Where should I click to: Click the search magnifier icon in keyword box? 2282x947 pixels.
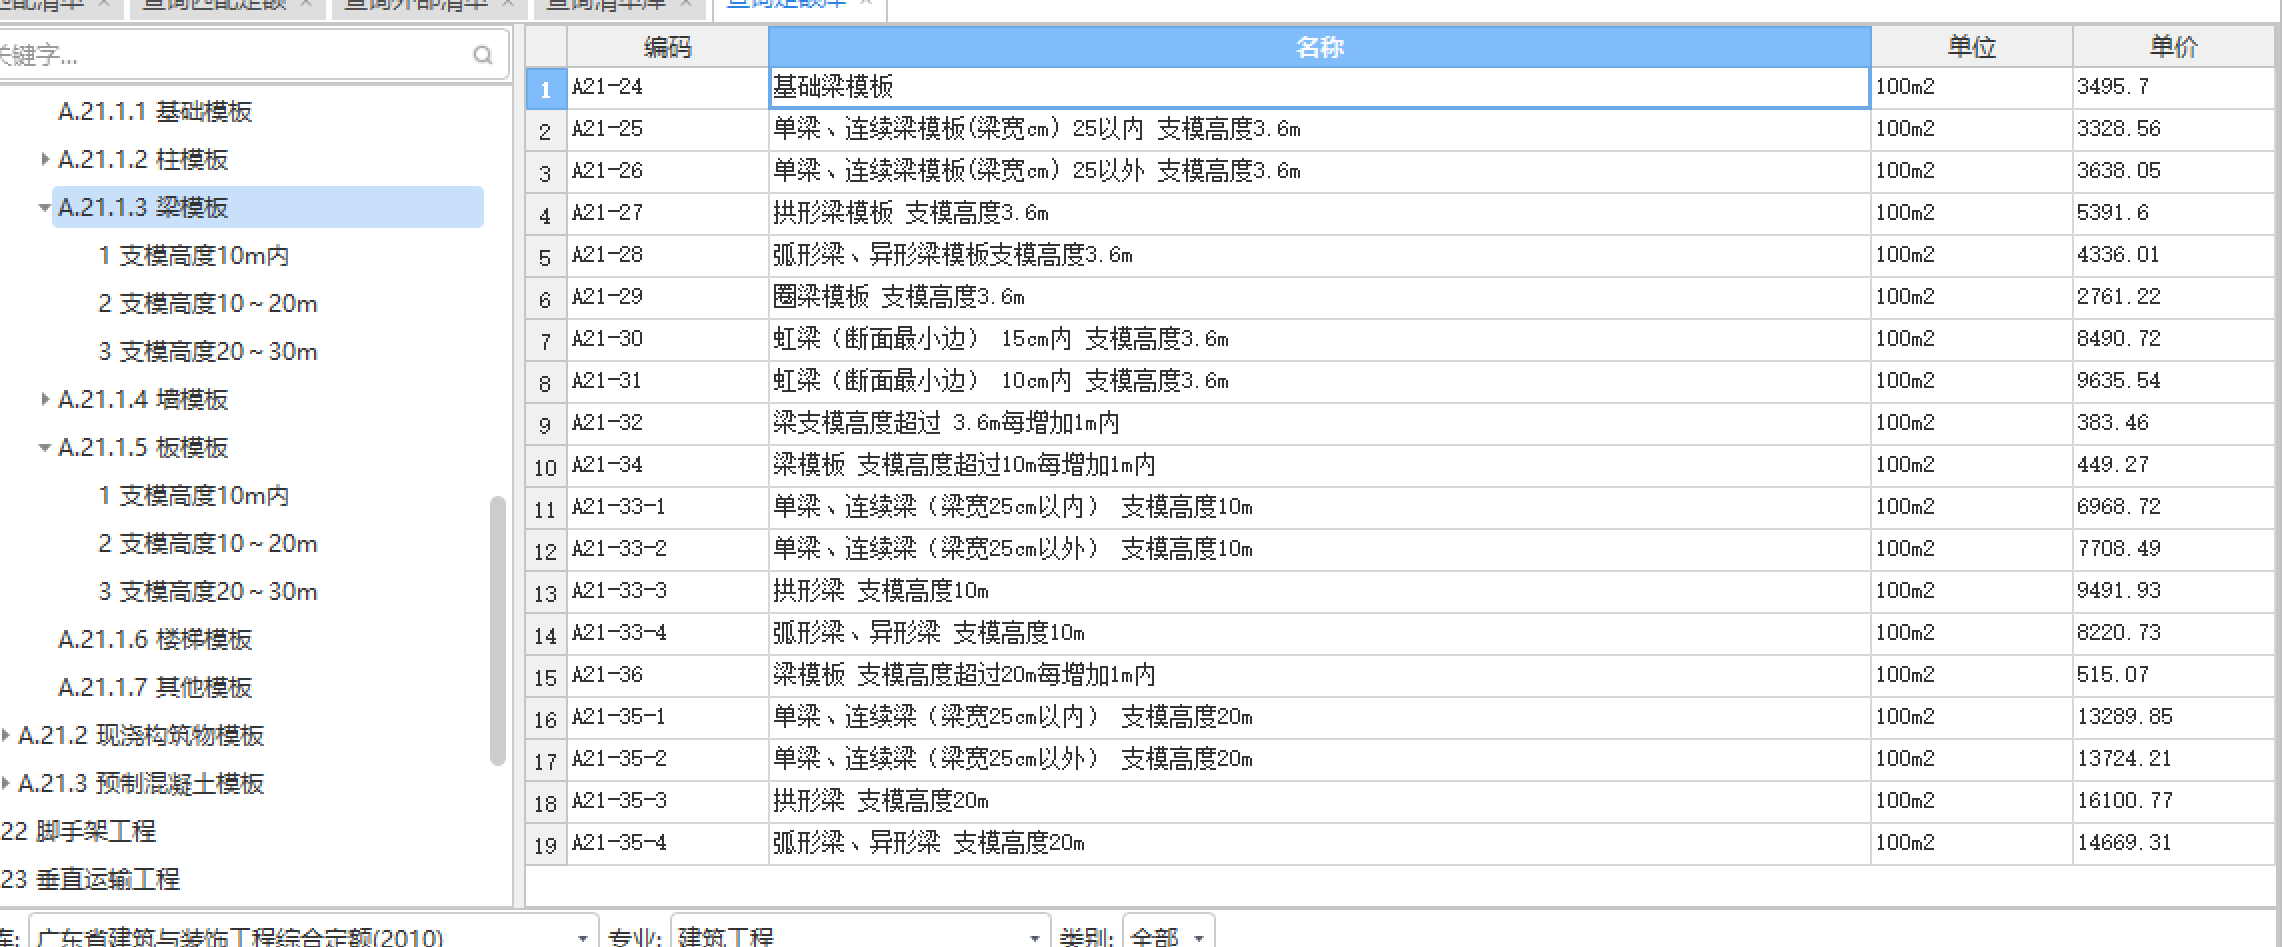click(x=483, y=55)
